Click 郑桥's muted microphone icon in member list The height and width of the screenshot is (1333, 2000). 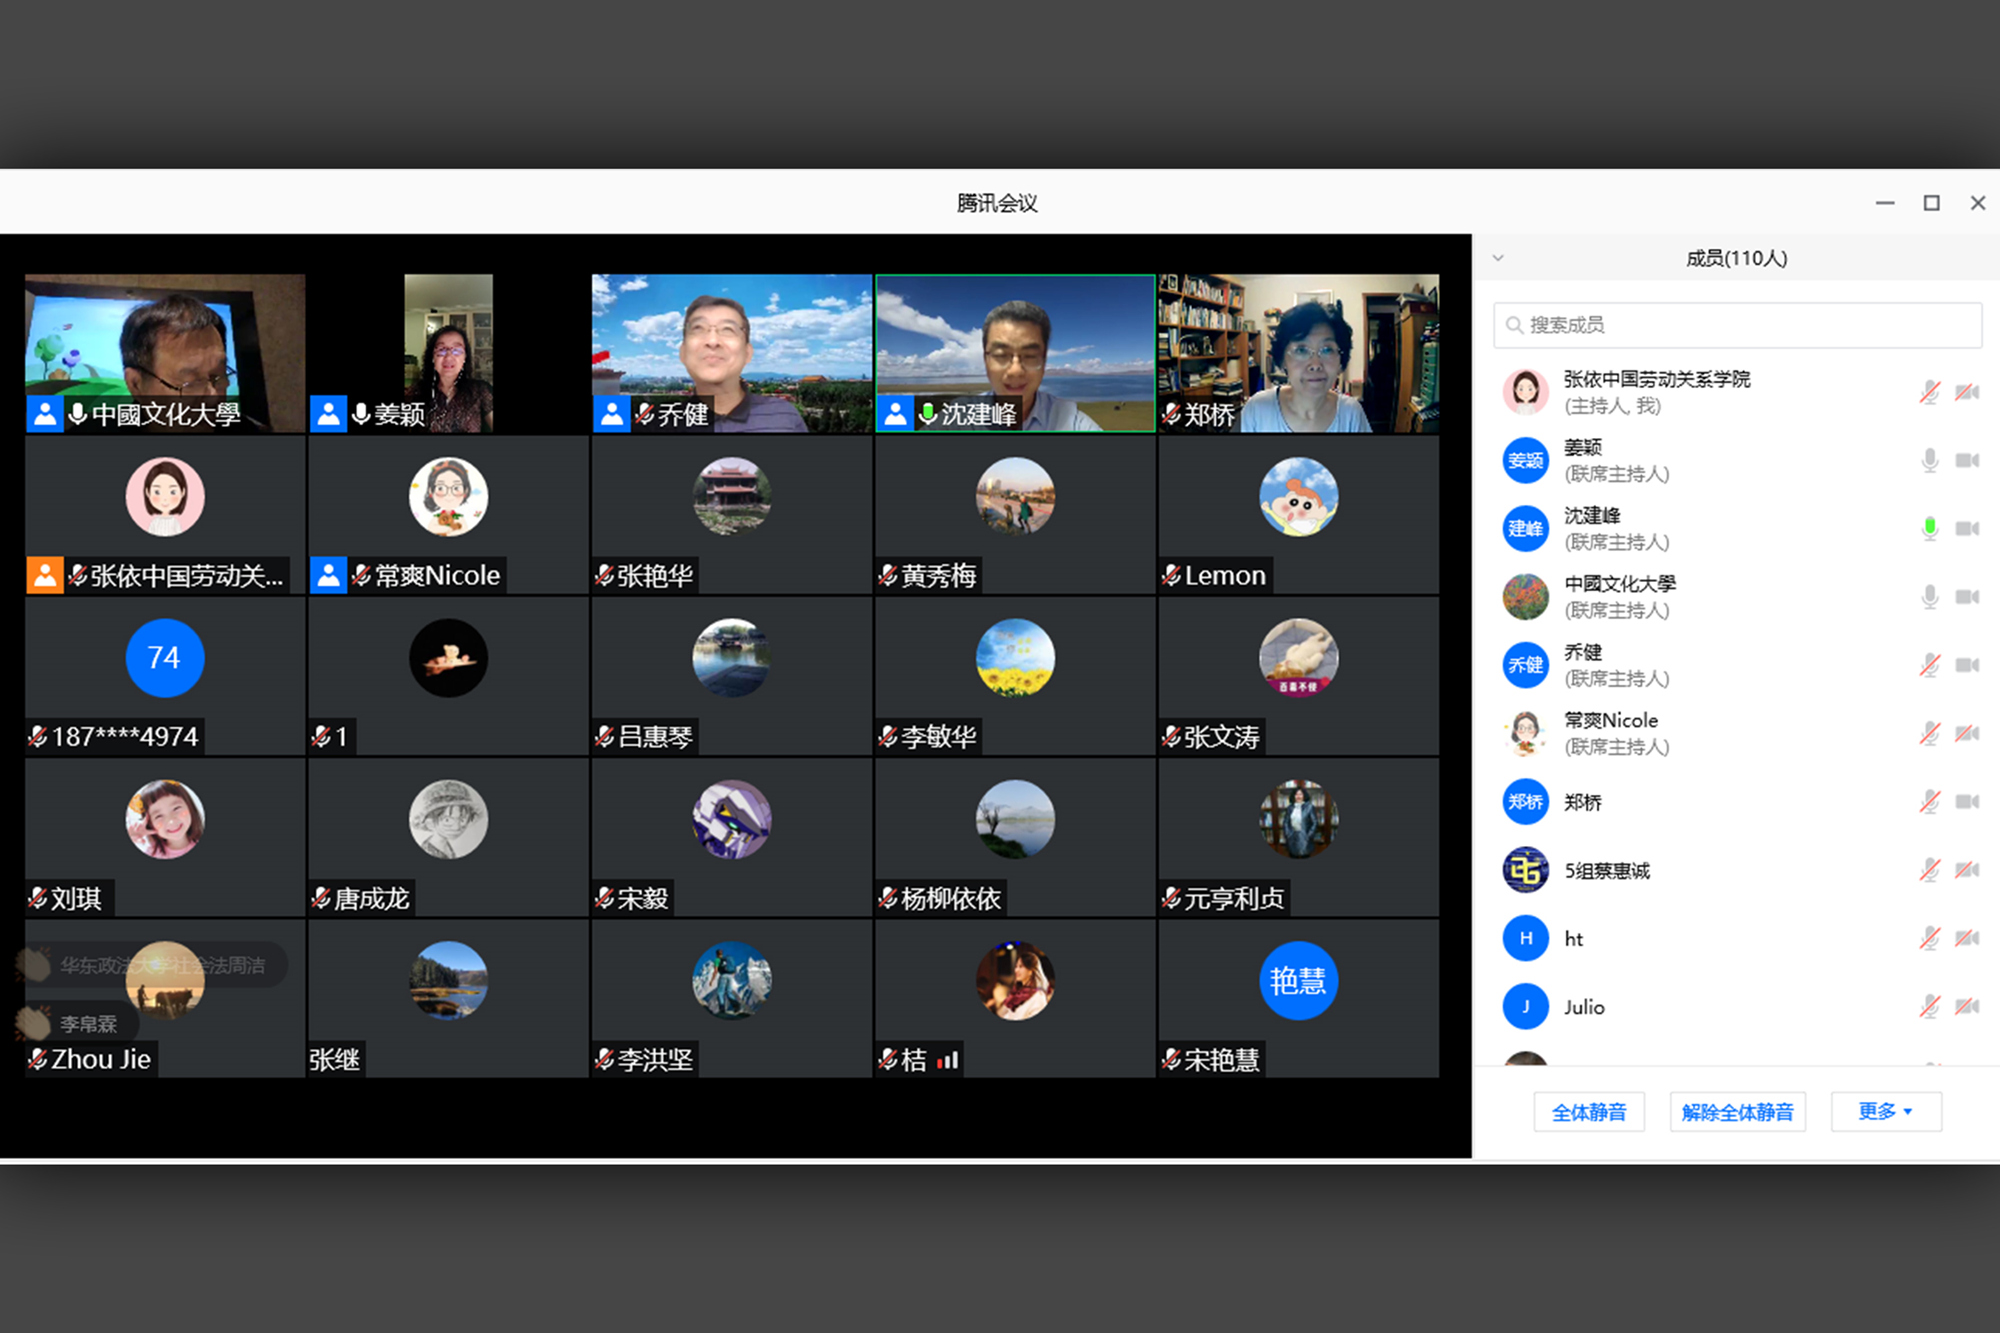pyautogui.click(x=1929, y=801)
